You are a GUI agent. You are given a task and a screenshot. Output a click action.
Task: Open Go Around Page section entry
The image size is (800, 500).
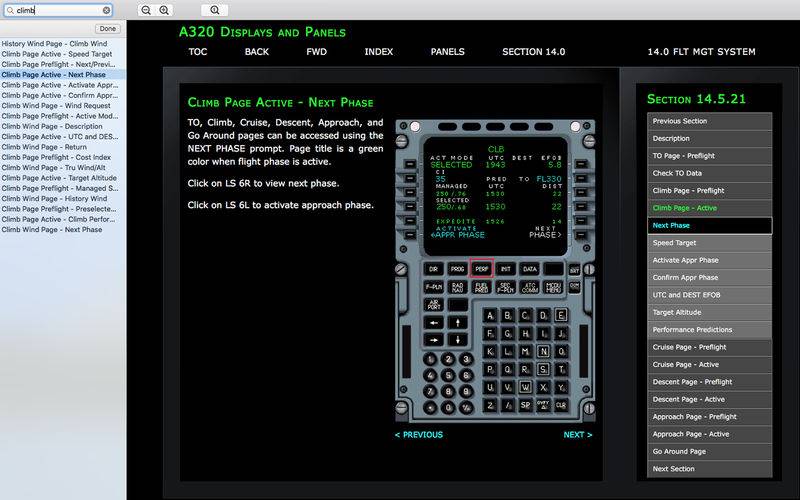(709, 452)
